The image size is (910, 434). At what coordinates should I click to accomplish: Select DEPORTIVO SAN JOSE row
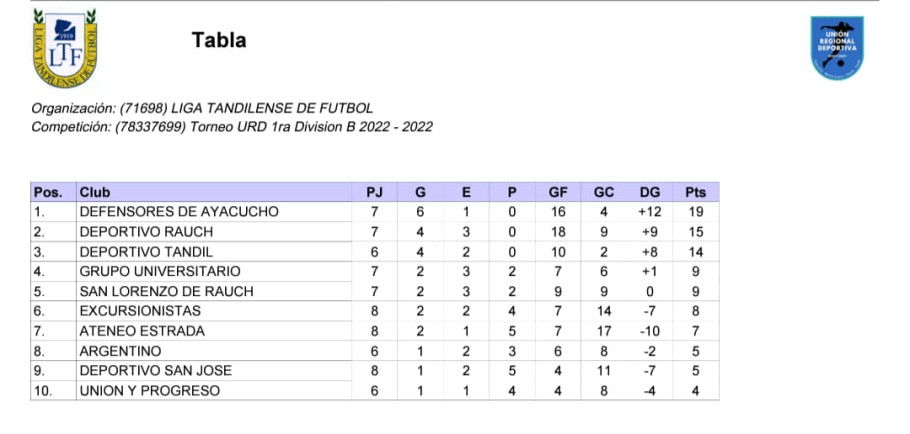(x=375, y=371)
